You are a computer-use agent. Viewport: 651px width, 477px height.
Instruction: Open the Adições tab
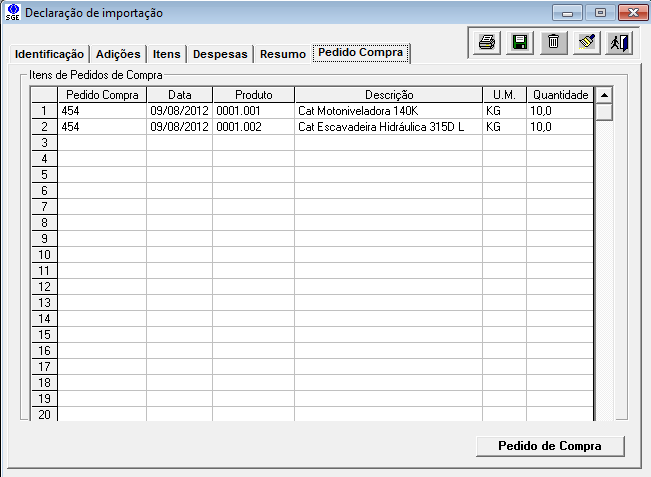[x=118, y=54]
